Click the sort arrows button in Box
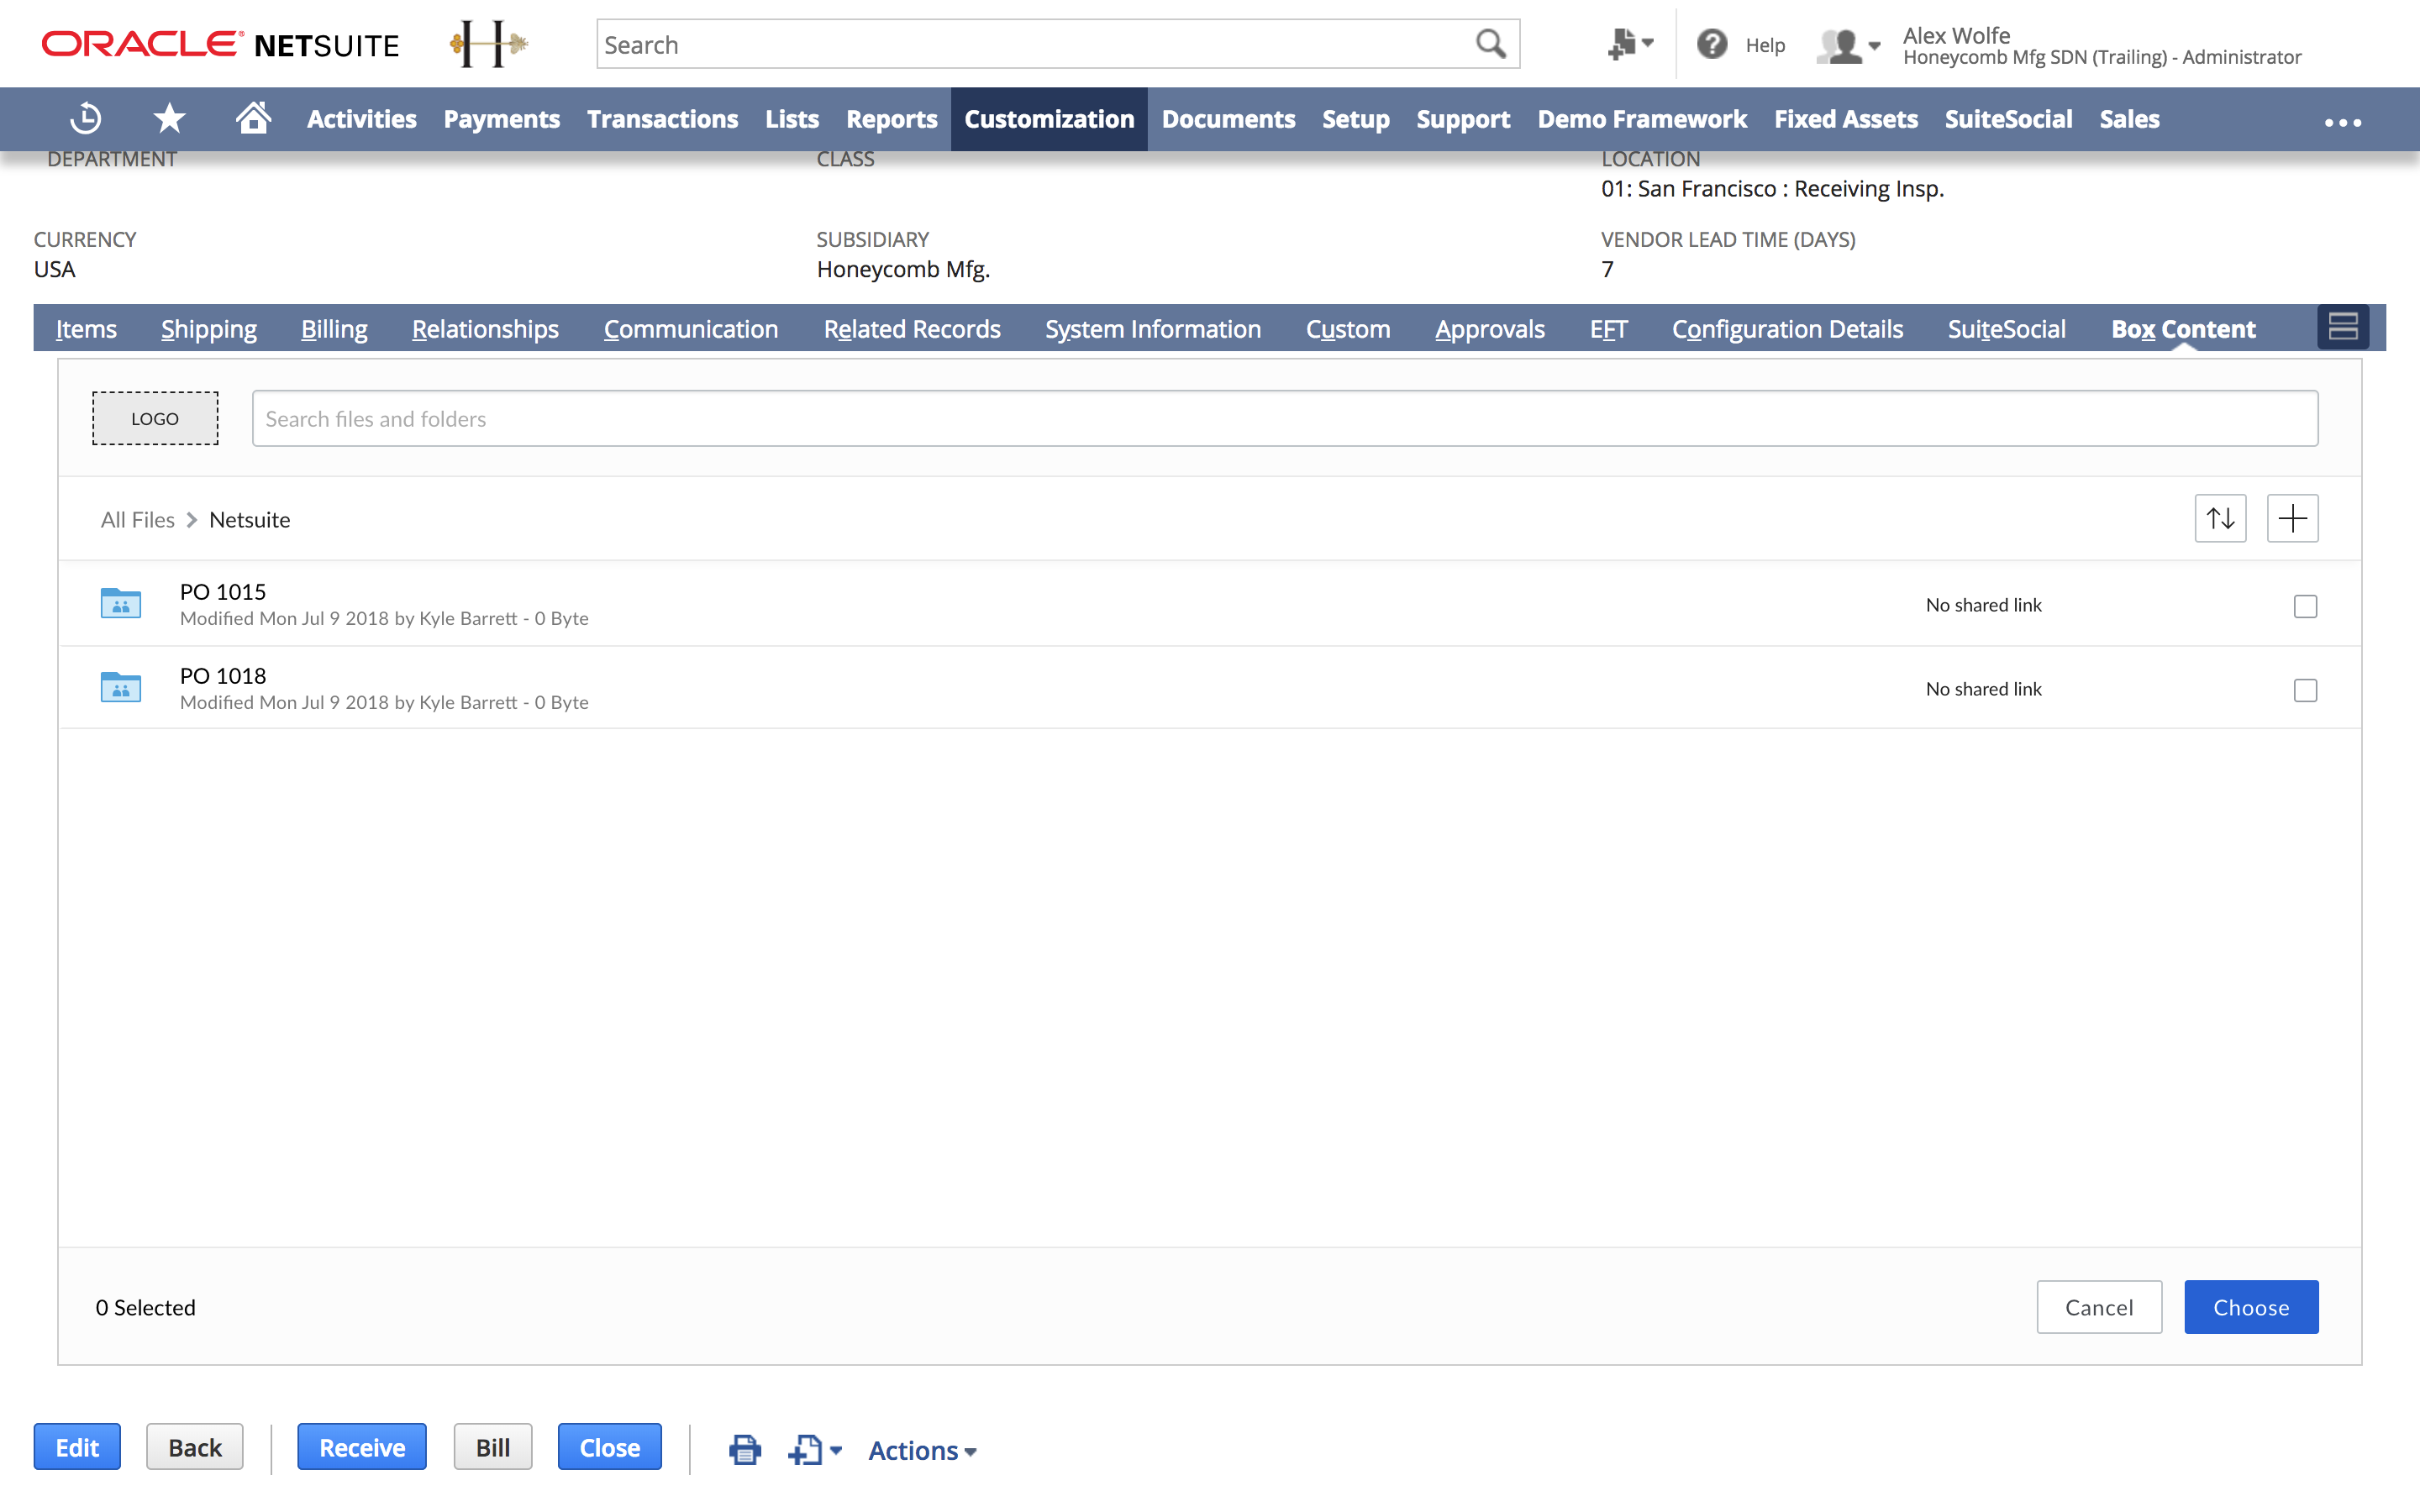The width and height of the screenshot is (2420, 1512). click(x=2220, y=518)
